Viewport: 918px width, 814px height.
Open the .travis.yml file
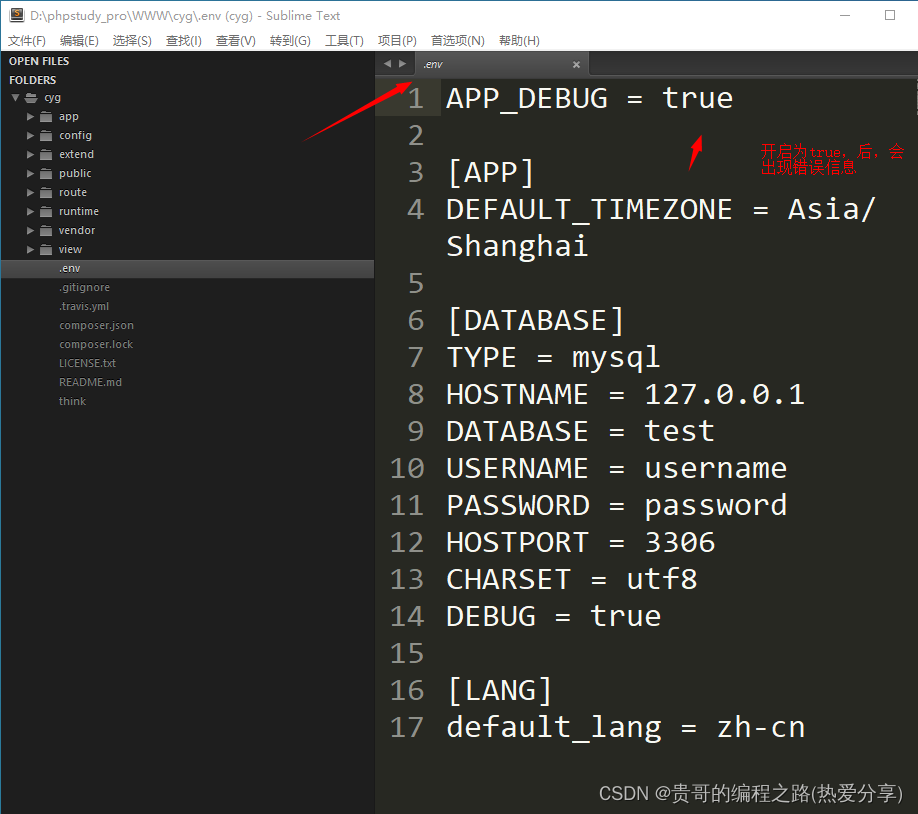(x=84, y=306)
